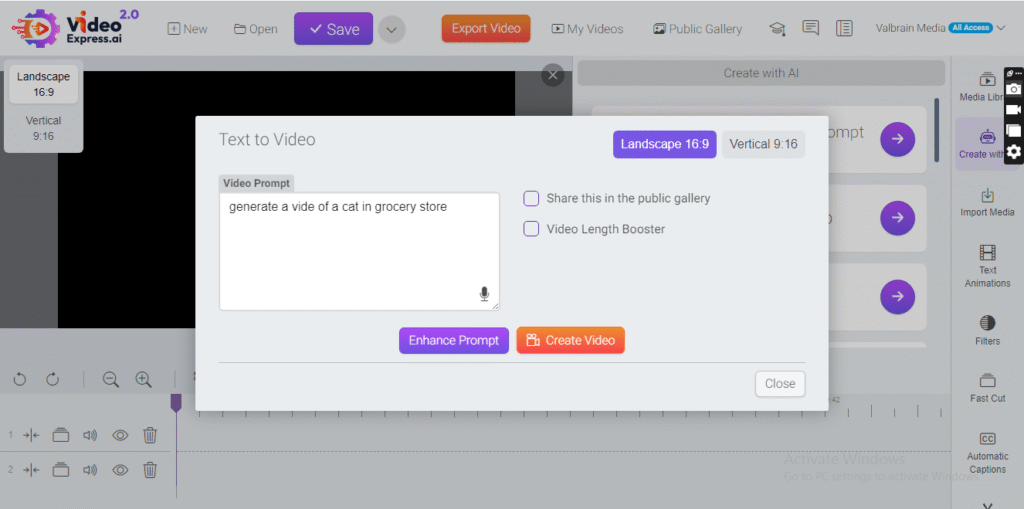Enable Share this in the public gallery
Screen dimensions: 1024x509
[x=532, y=198]
